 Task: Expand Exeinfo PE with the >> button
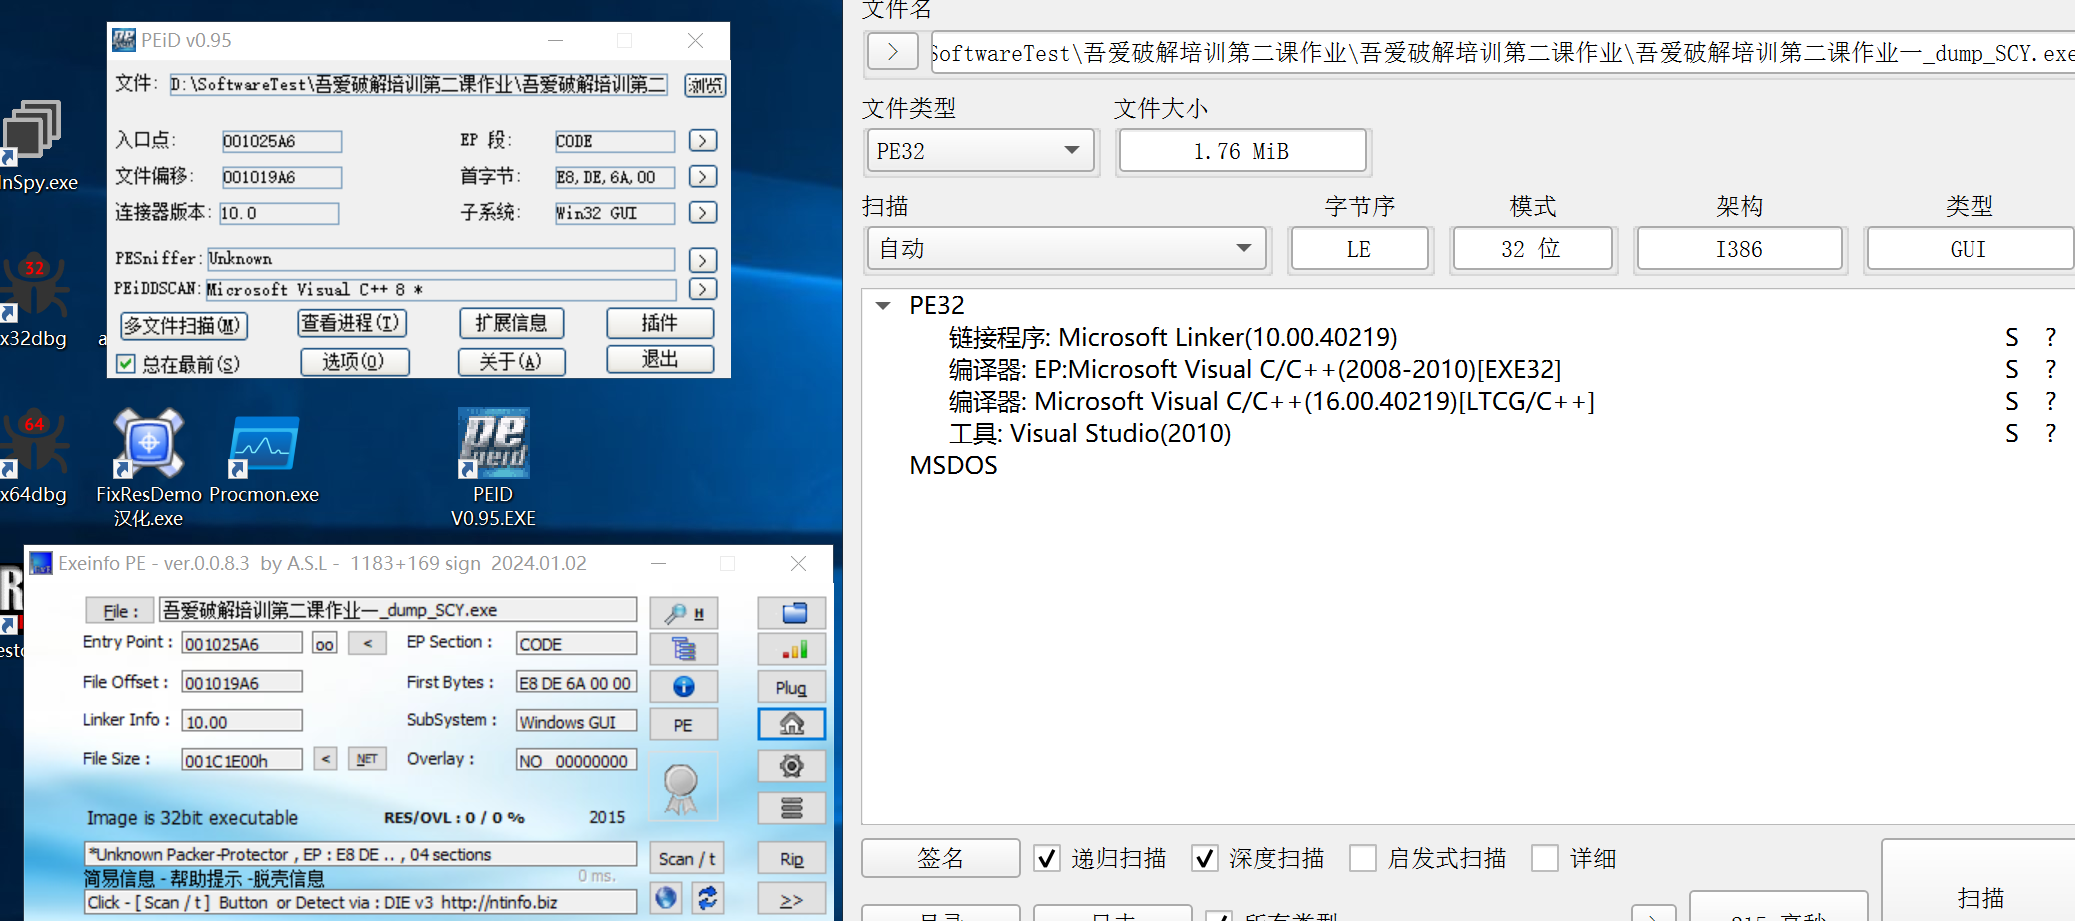(792, 899)
